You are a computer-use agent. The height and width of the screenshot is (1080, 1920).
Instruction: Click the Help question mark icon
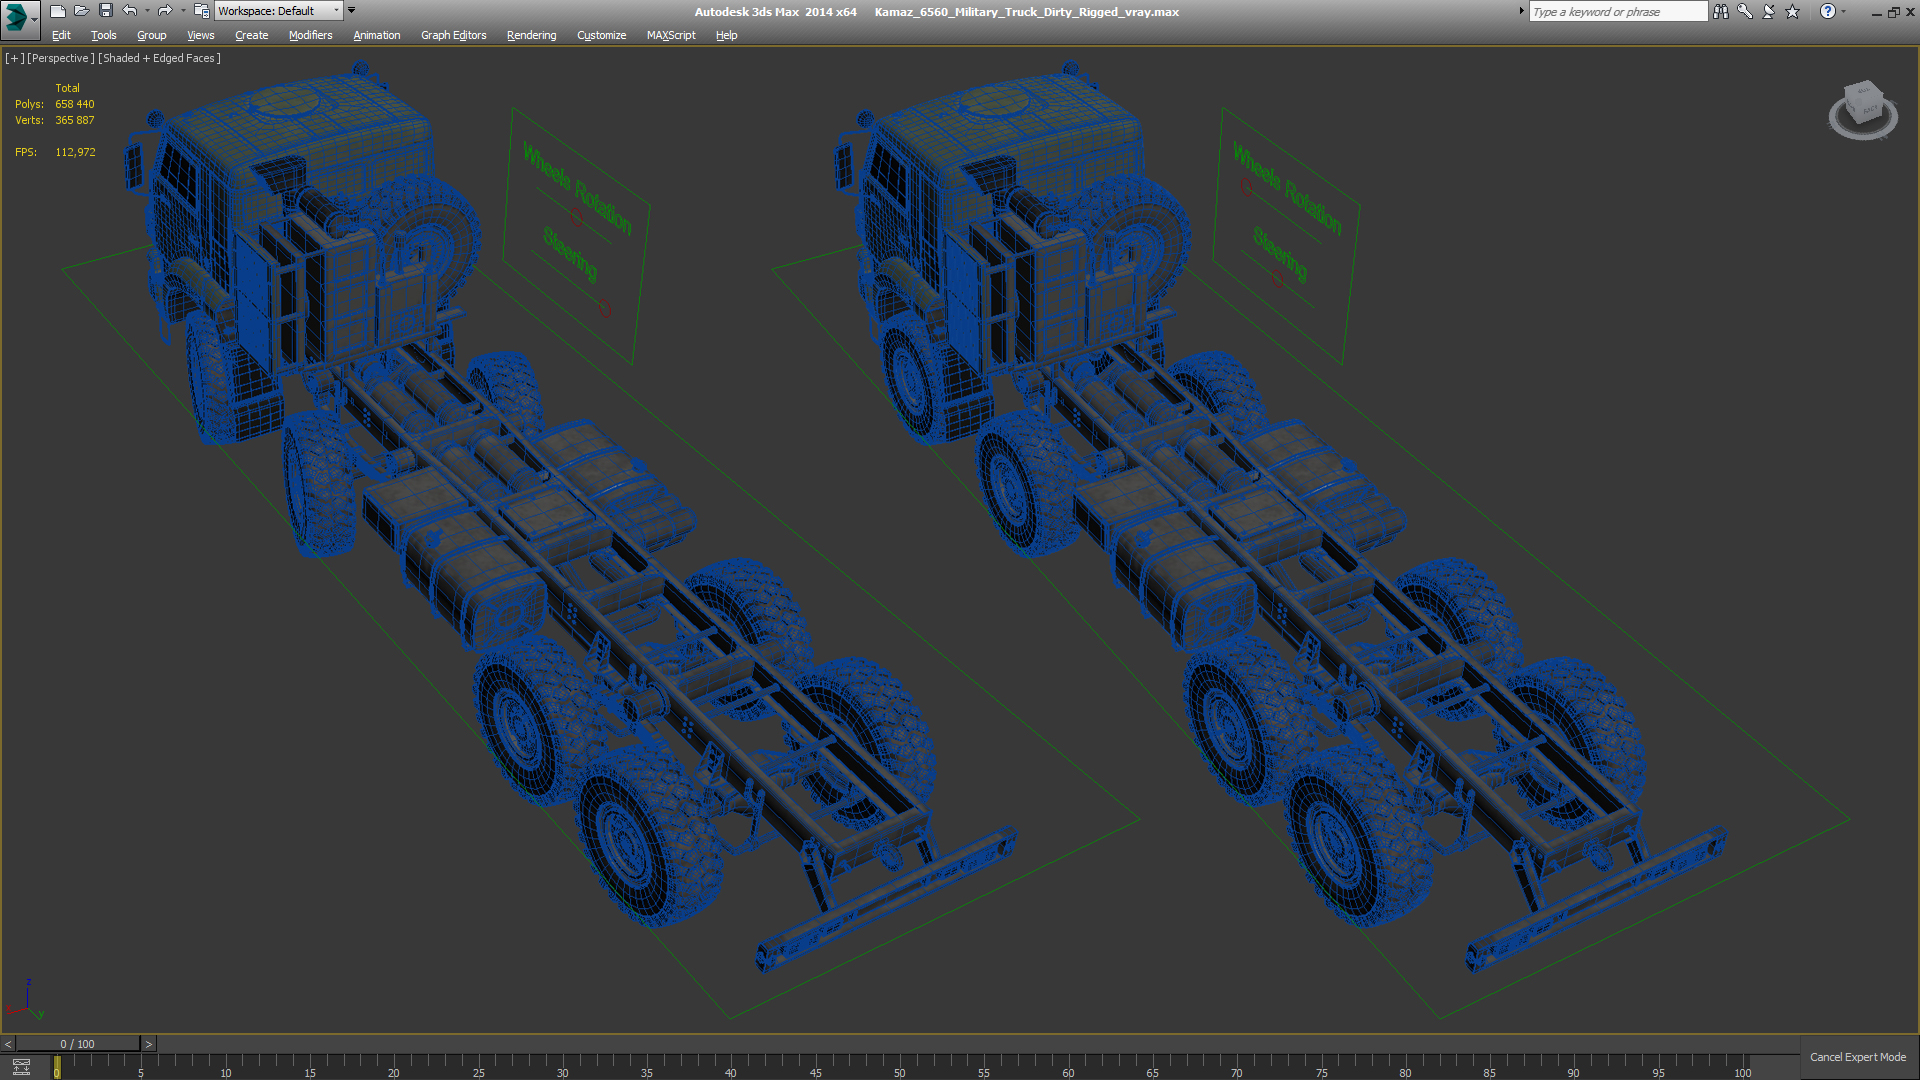pos(1828,11)
